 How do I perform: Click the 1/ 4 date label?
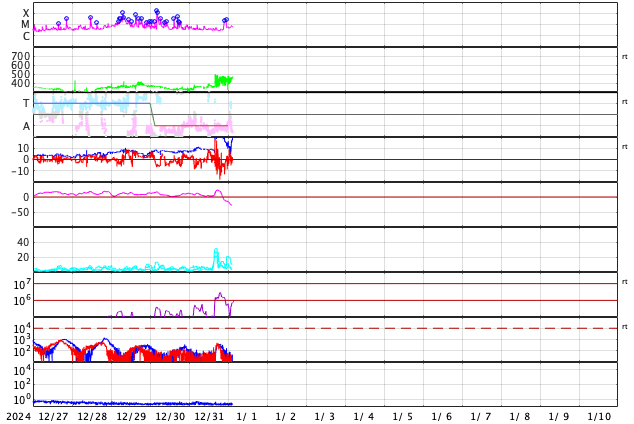tap(363, 417)
